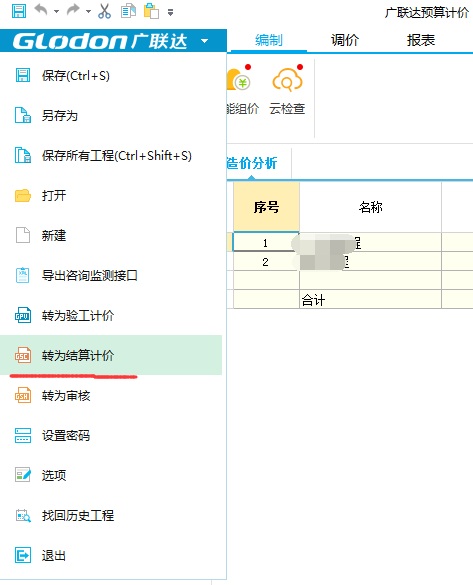This screenshot has height=585, width=473.
Task: Select 保存(Ctrl+S) menu entry
Action: point(111,75)
